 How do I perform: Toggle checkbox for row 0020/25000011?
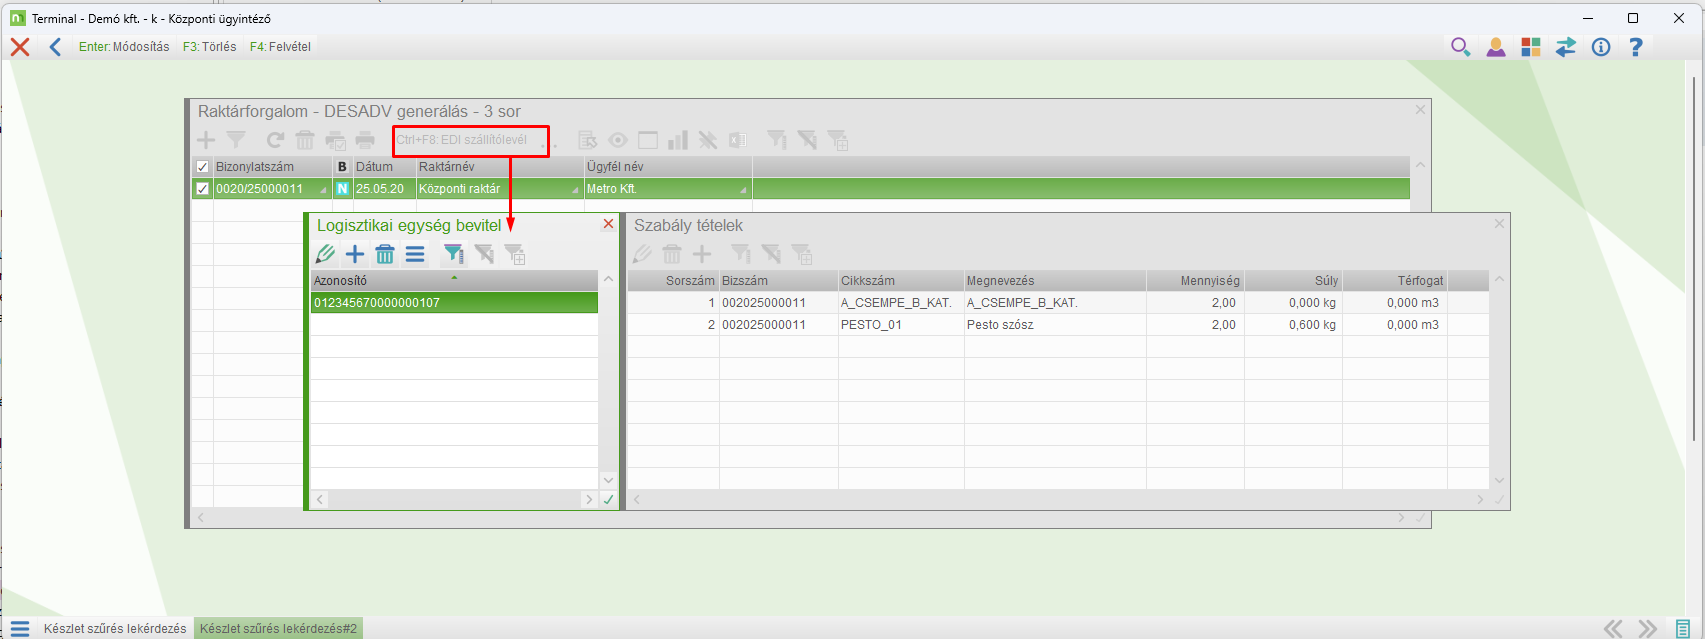point(203,189)
